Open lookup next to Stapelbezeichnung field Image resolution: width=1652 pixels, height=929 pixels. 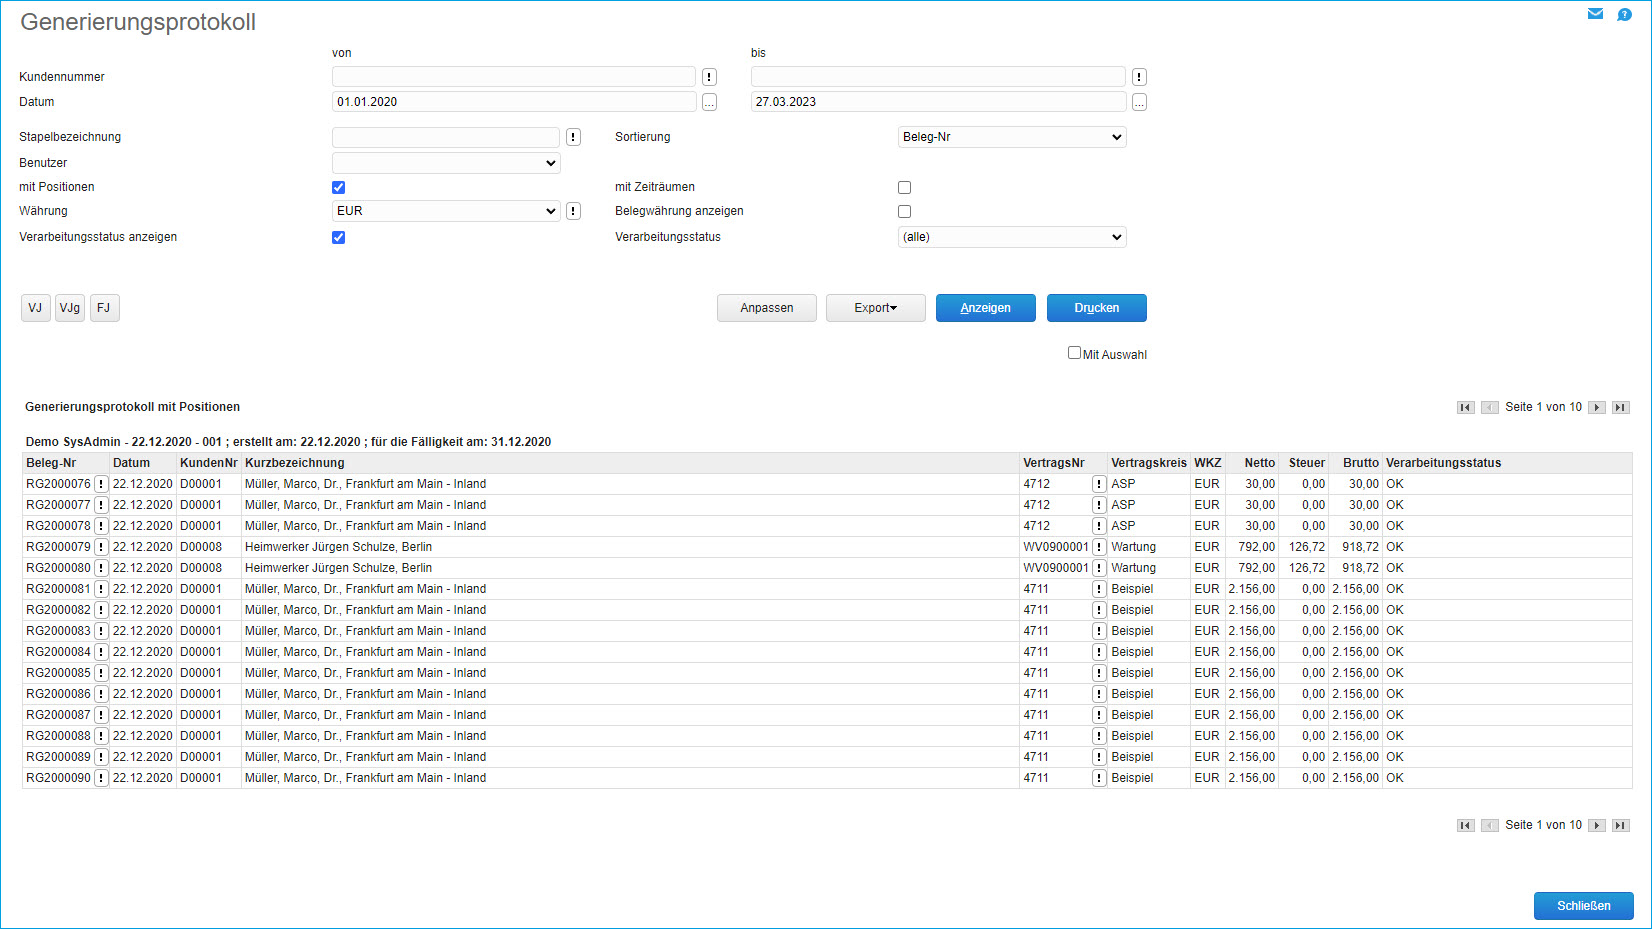(573, 137)
